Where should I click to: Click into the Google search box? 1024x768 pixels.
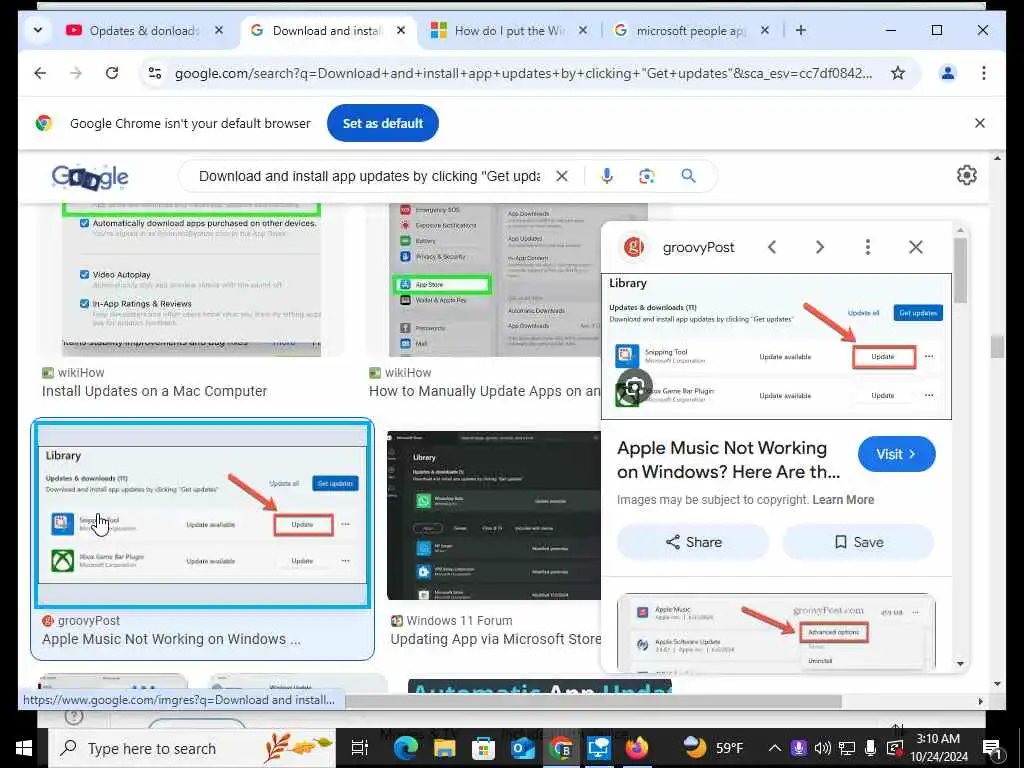tap(369, 176)
